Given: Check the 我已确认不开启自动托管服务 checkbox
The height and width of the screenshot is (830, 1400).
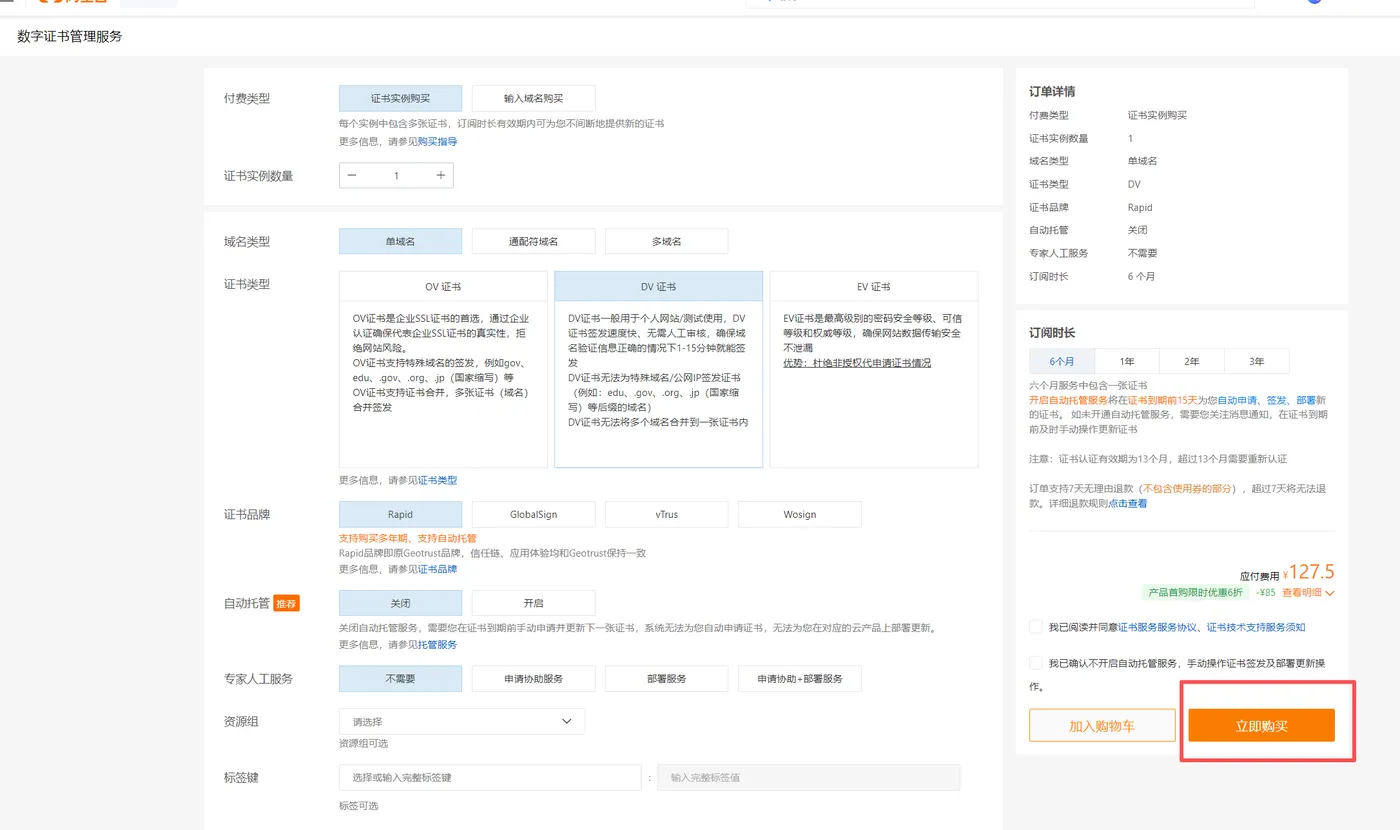Looking at the screenshot, I should click(x=1036, y=663).
